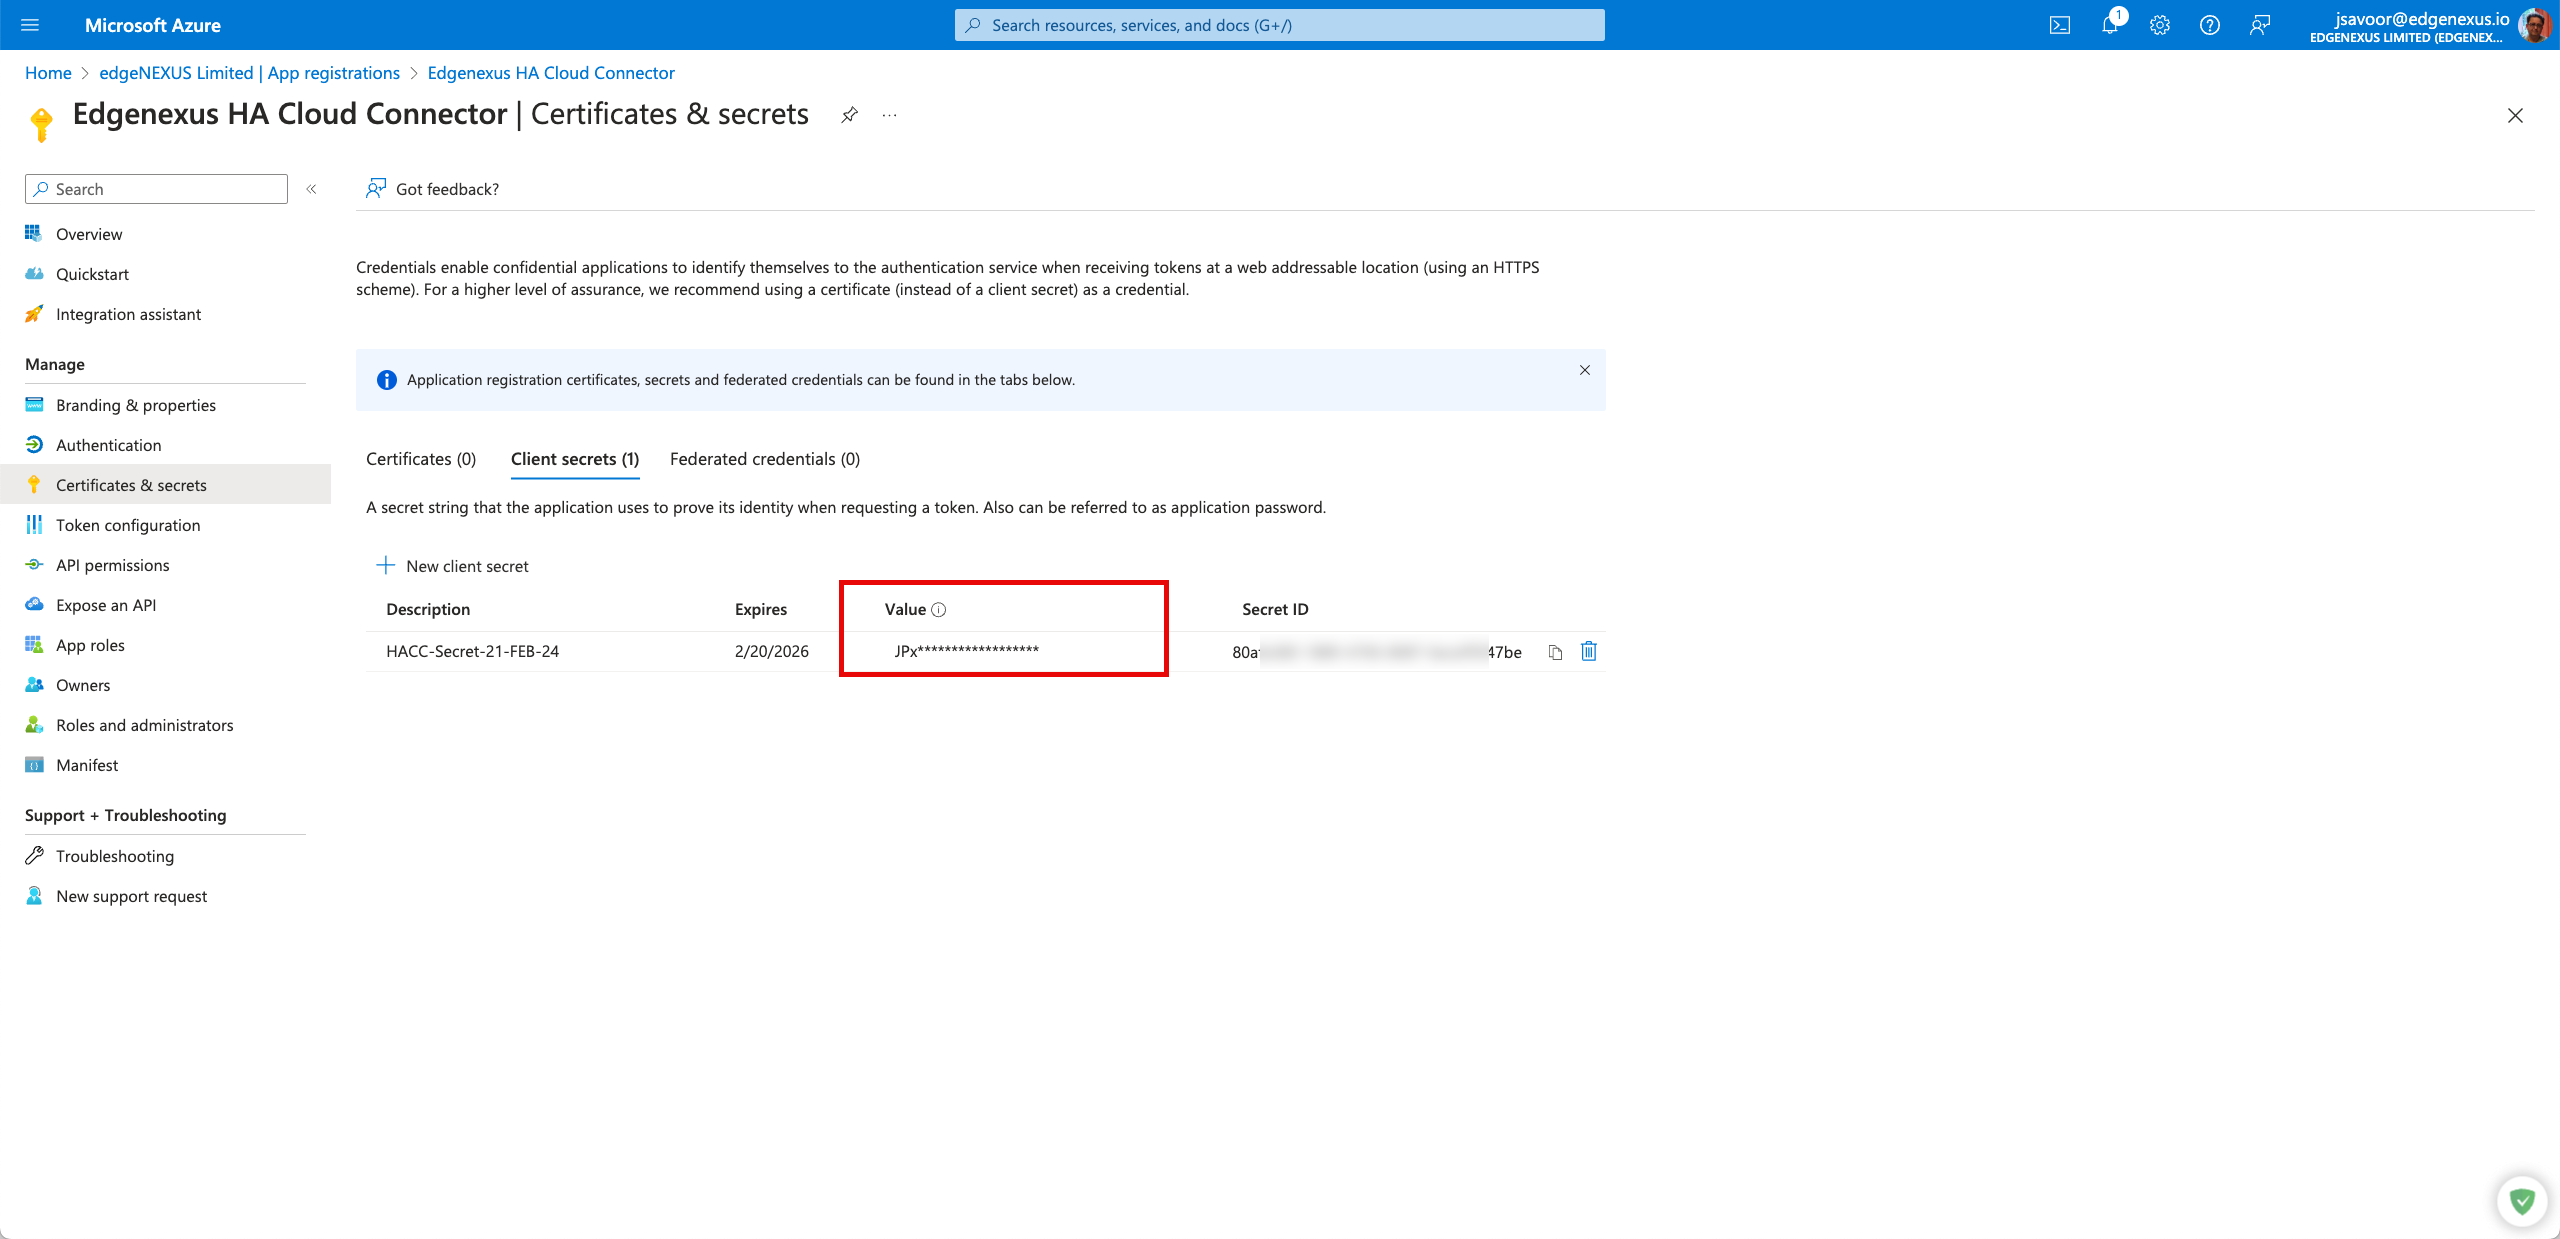
Task: Open the help question mark icon
Action: coord(2209,25)
